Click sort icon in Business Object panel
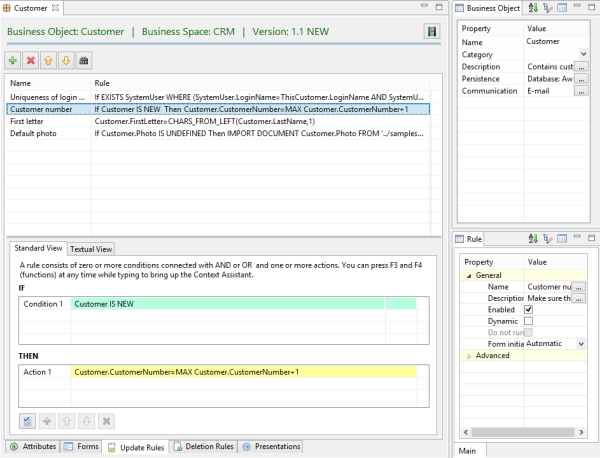The height and width of the screenshot is (458, 600). 533,8
